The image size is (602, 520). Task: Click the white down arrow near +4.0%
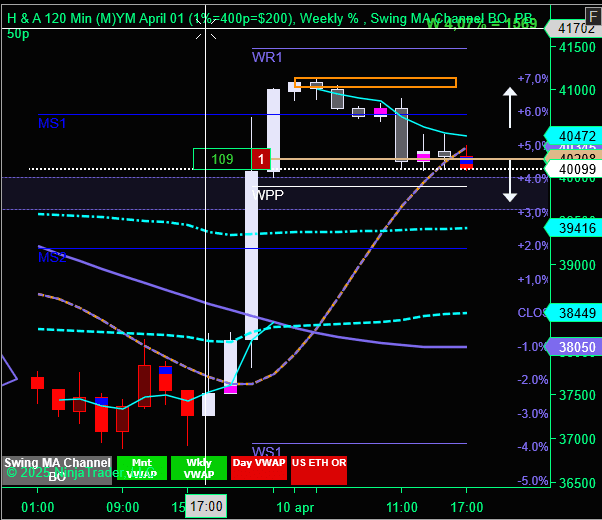point(510,181)
